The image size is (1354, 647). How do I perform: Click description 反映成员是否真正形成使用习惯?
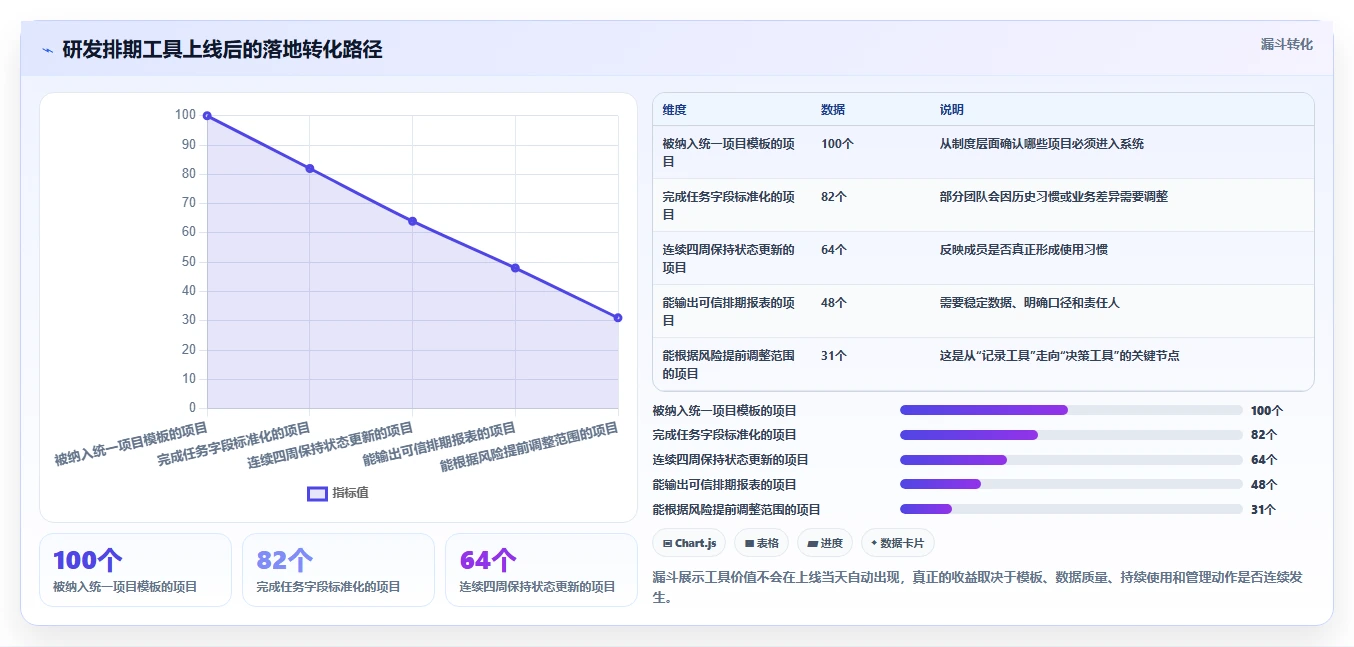(x=1024, y=250)
